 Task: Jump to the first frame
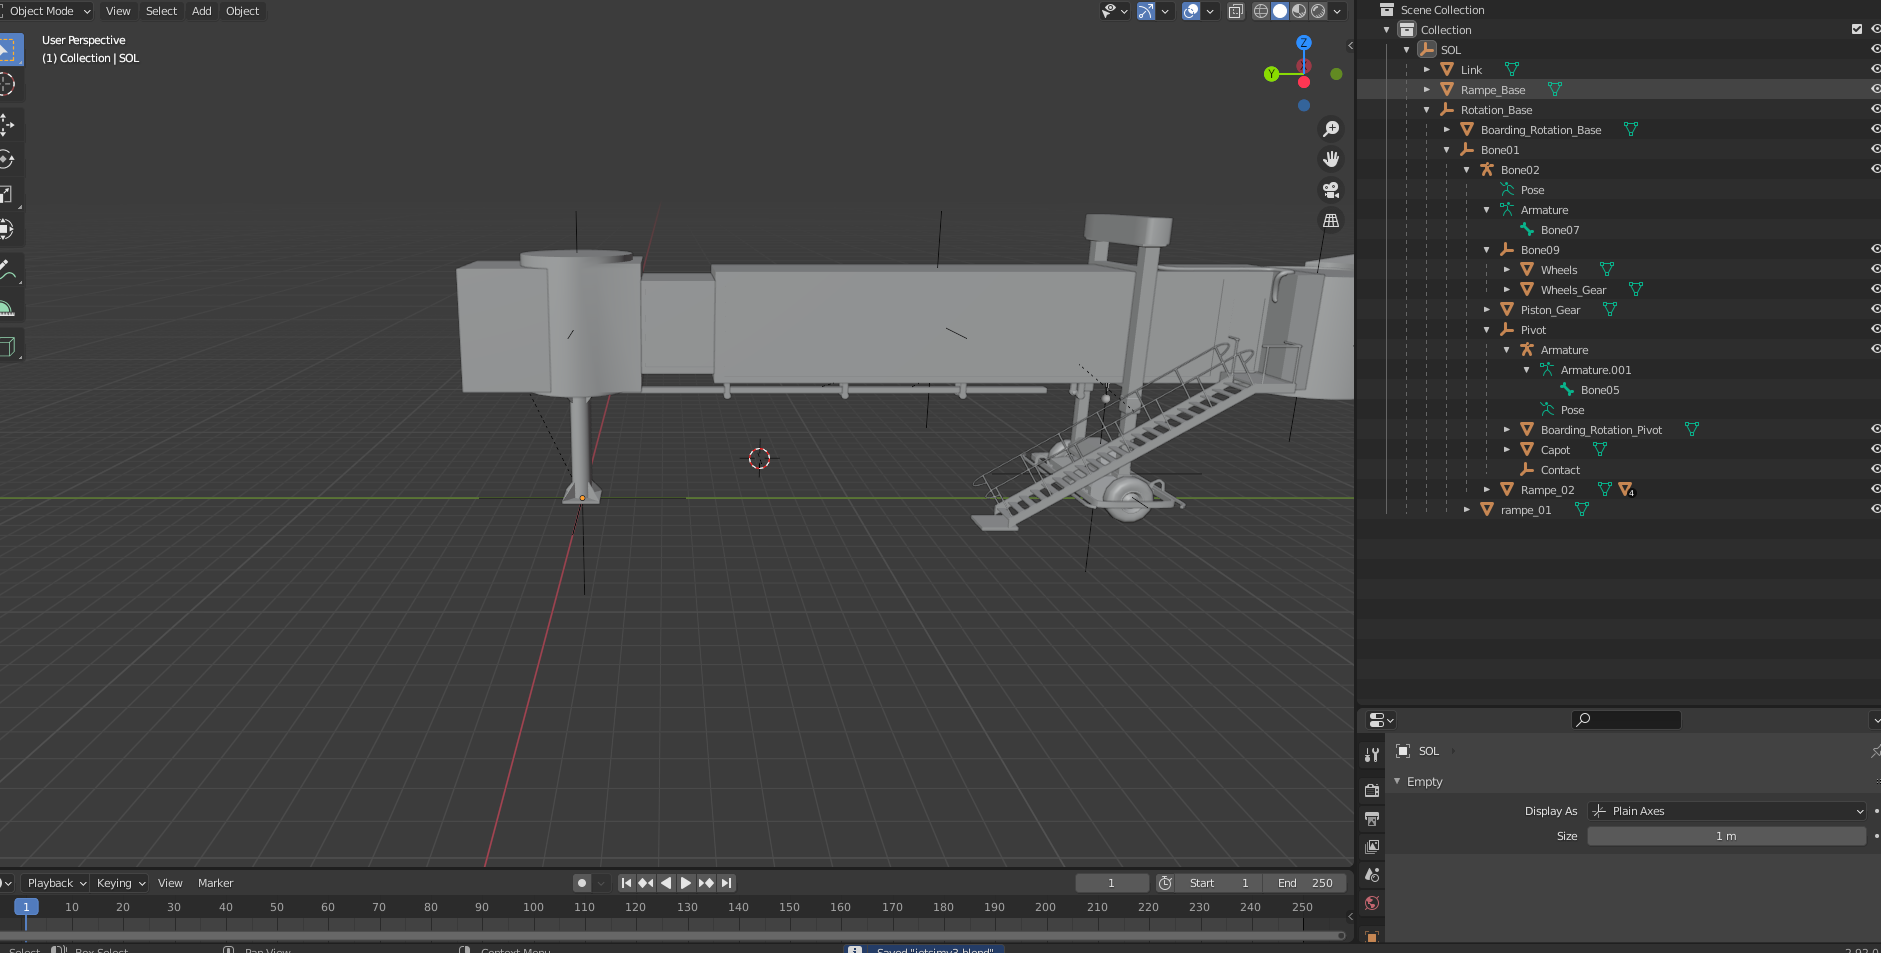coord(626,883)
